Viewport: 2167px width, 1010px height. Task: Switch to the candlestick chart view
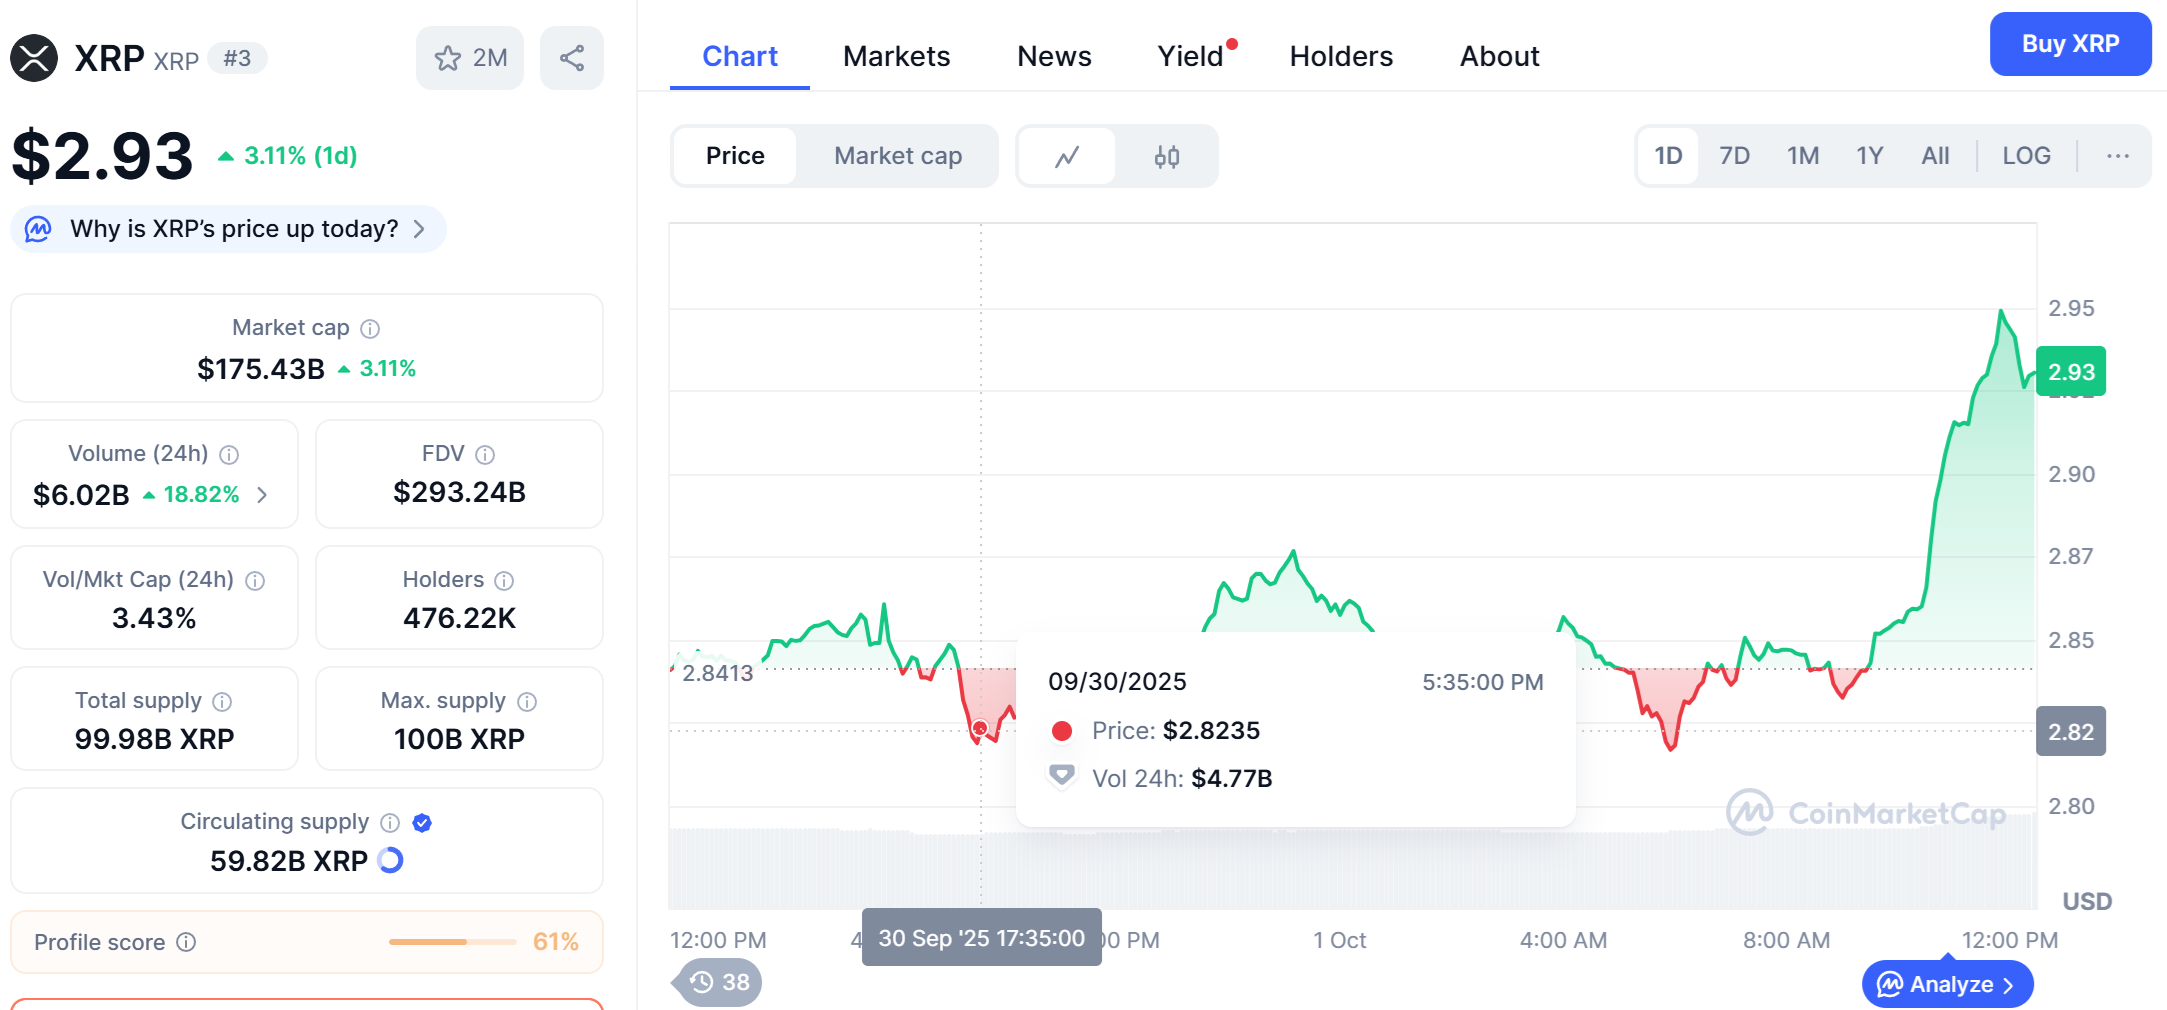(x=1166, y=156)
